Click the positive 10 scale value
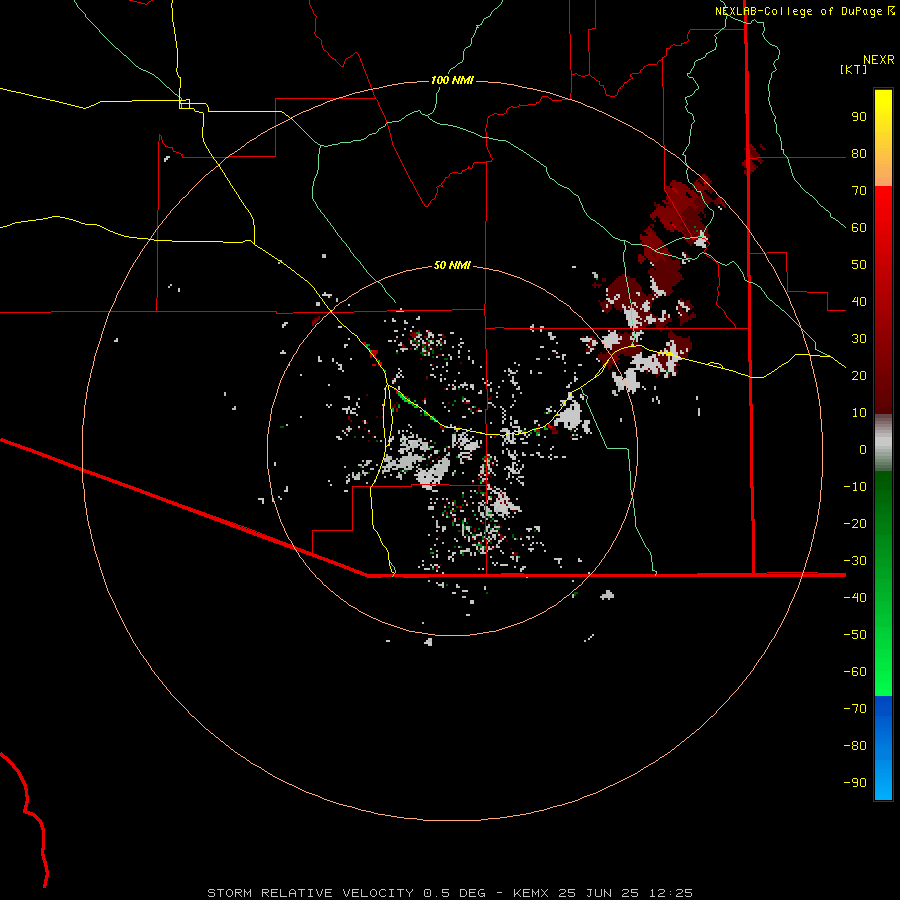 coord(859,413)
